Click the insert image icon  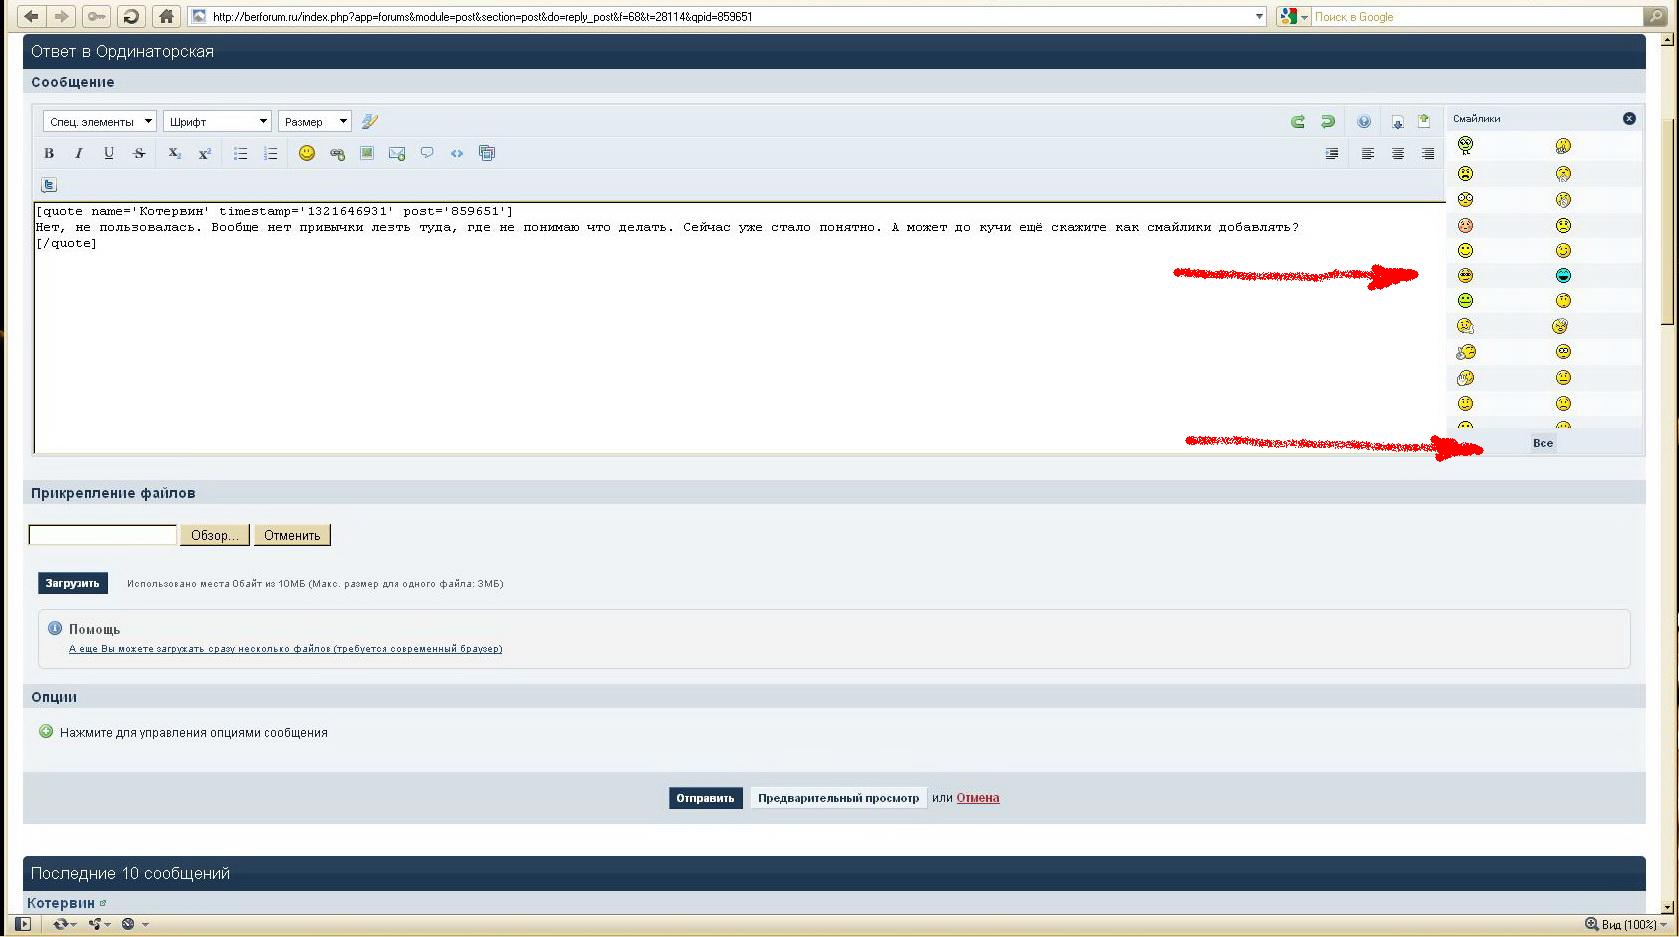[367, 153]
